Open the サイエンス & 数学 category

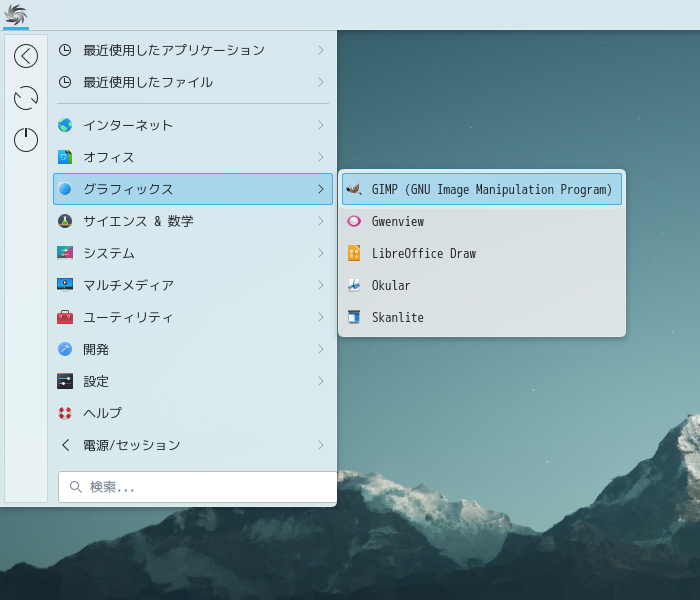(193, 221)
